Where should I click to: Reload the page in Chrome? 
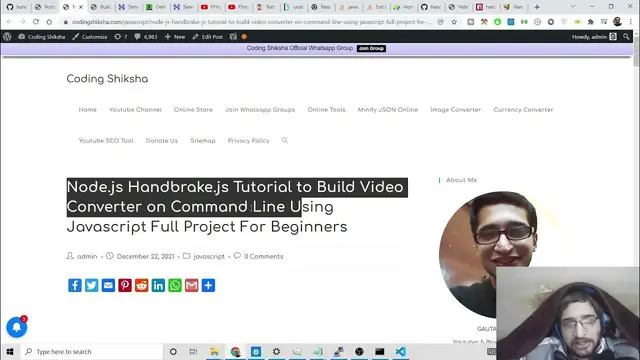(x=36, y=22)
